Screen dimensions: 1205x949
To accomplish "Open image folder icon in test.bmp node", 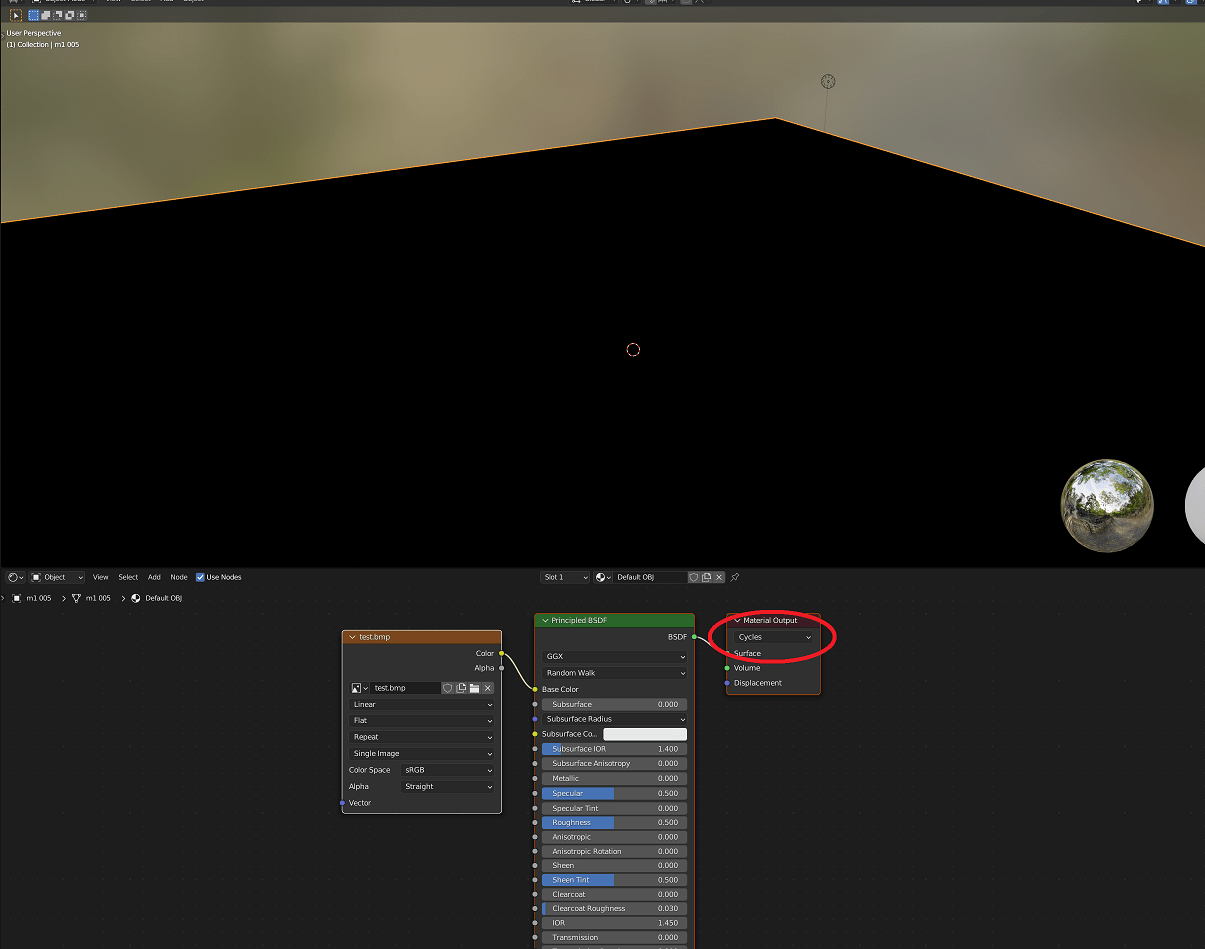I will [474, 688].
